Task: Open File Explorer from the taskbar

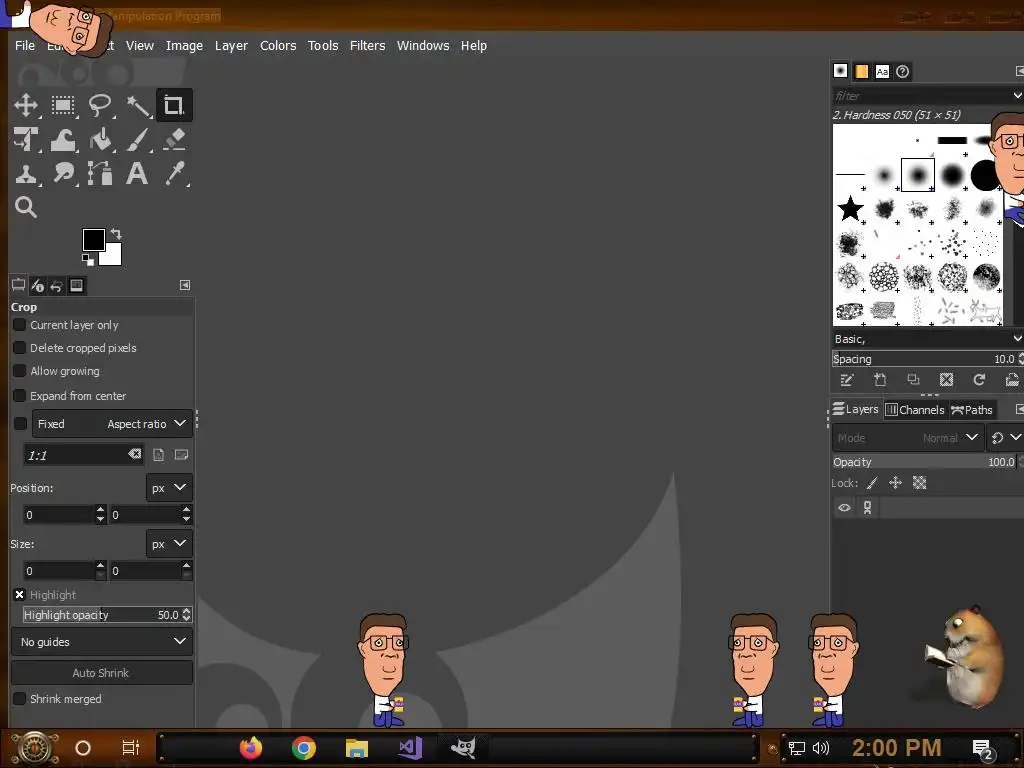Action: 357,748
